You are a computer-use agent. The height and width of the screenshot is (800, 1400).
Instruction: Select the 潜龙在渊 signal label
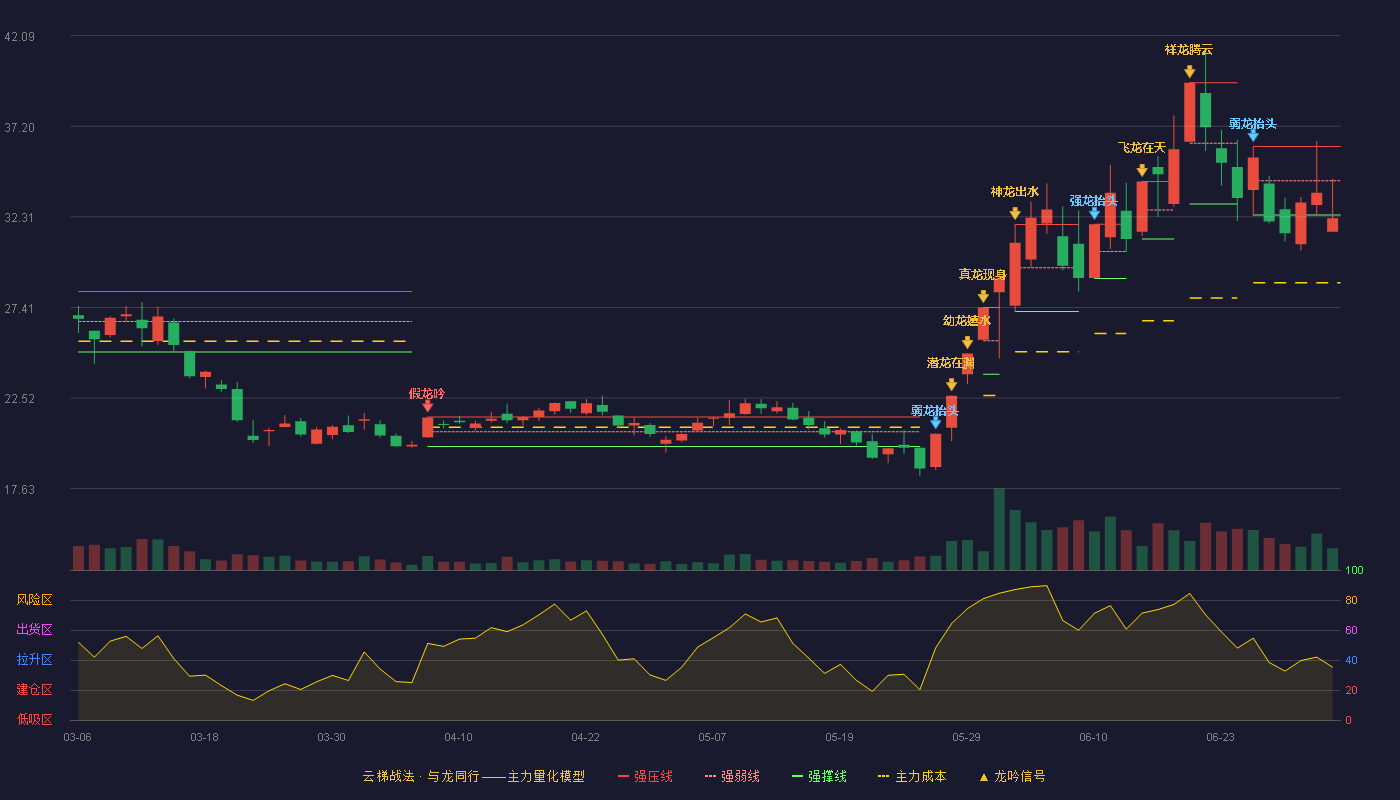click(951, 363)
